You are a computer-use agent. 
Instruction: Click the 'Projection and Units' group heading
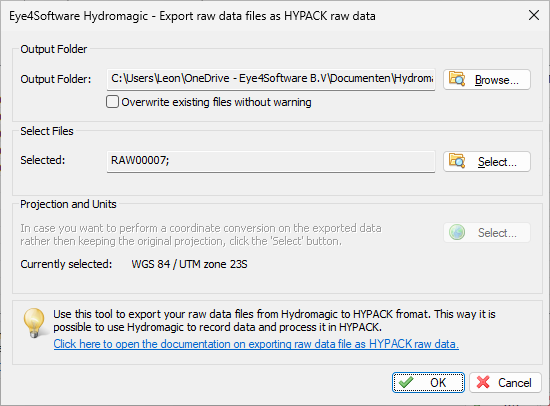pyautogui.click(x=68, y=204)
